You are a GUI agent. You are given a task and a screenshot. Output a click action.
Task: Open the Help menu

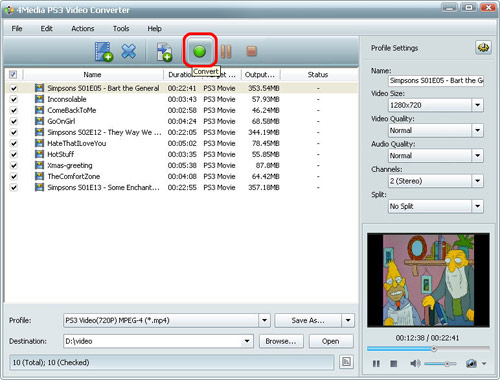[154, 29]
